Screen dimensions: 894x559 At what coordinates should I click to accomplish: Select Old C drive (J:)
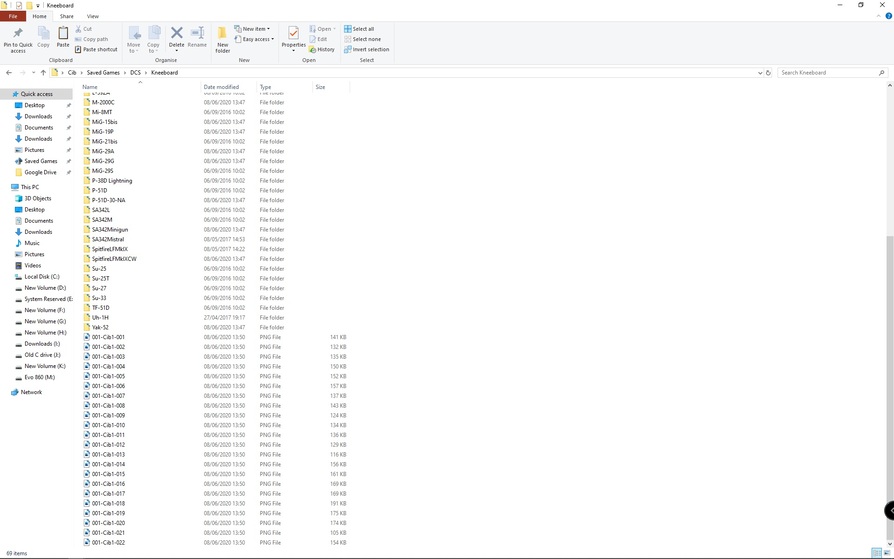pyautogui.click(x=42, y=355)
